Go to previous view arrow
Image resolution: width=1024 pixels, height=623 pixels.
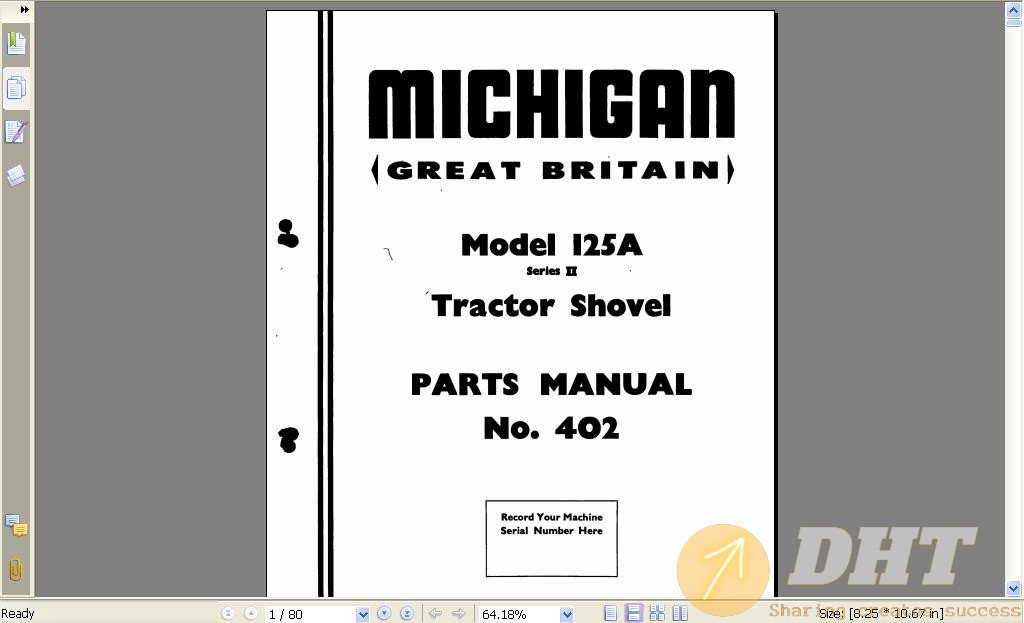(436, 614)
